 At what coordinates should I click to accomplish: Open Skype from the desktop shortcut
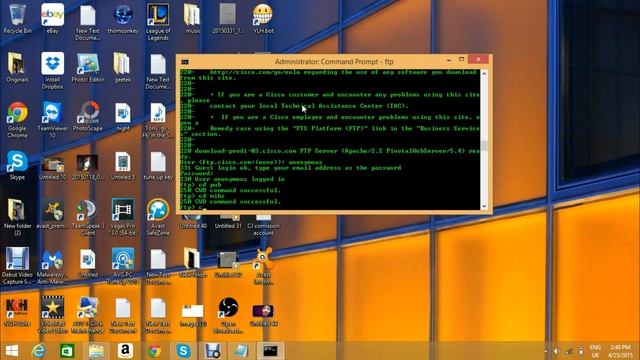[x=17, y=165]
